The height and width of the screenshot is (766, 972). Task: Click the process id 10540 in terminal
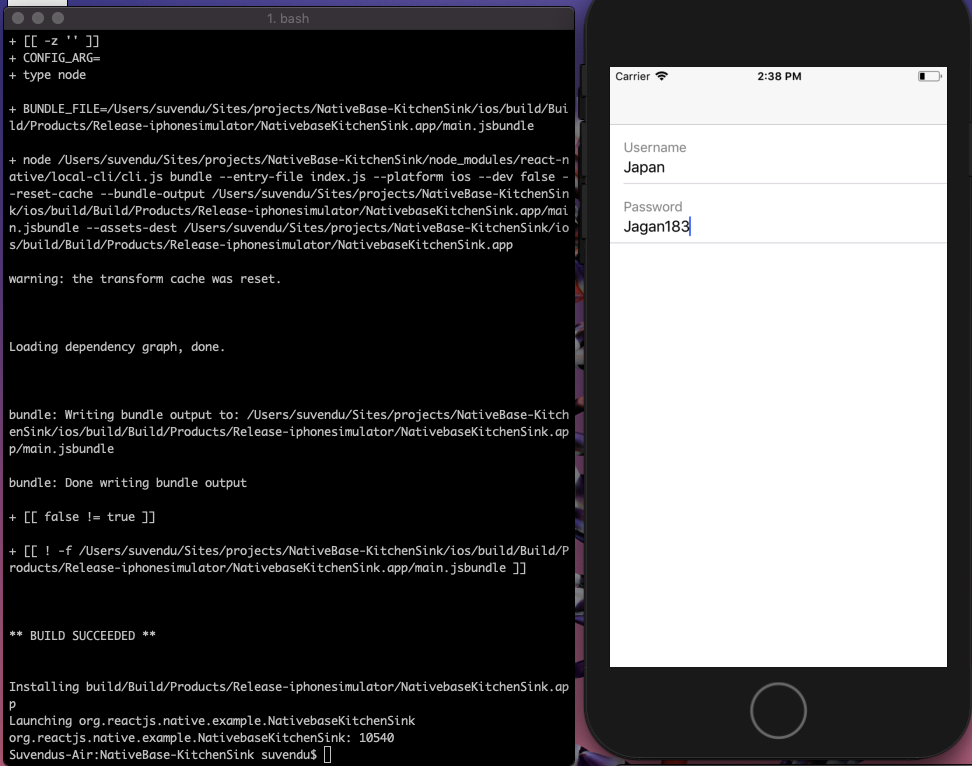point(376,738)
